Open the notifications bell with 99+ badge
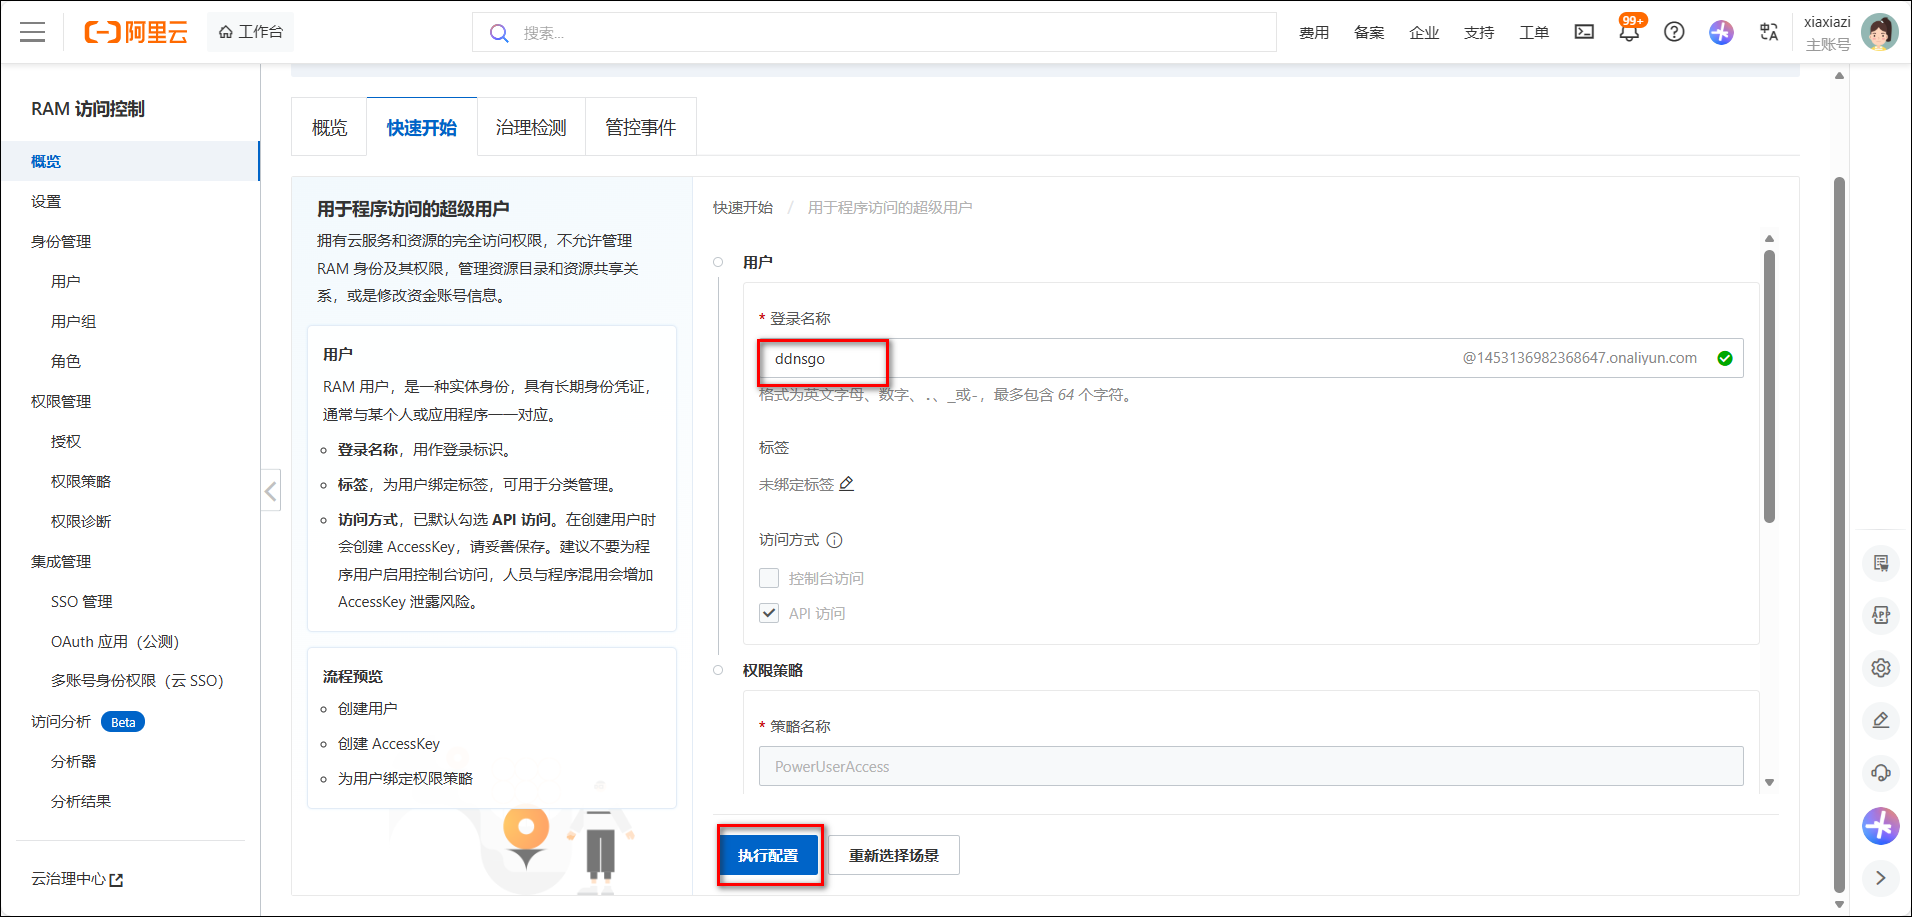The height and width of the screenshot is (917, 1912). [1629, 32]
